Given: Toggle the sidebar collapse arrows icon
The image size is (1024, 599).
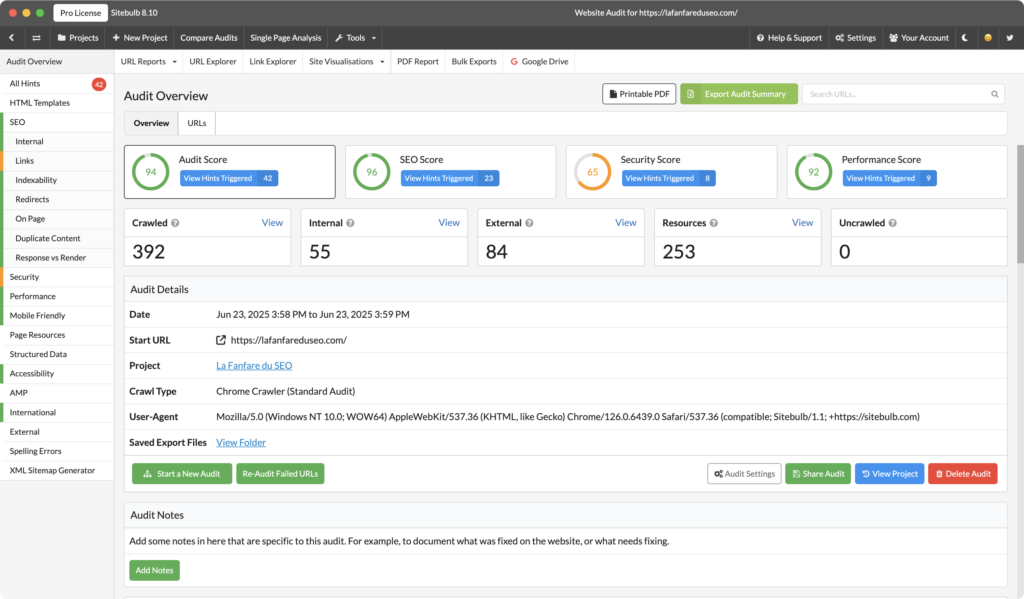Looking at the screenshot, I should click(36, 38).
